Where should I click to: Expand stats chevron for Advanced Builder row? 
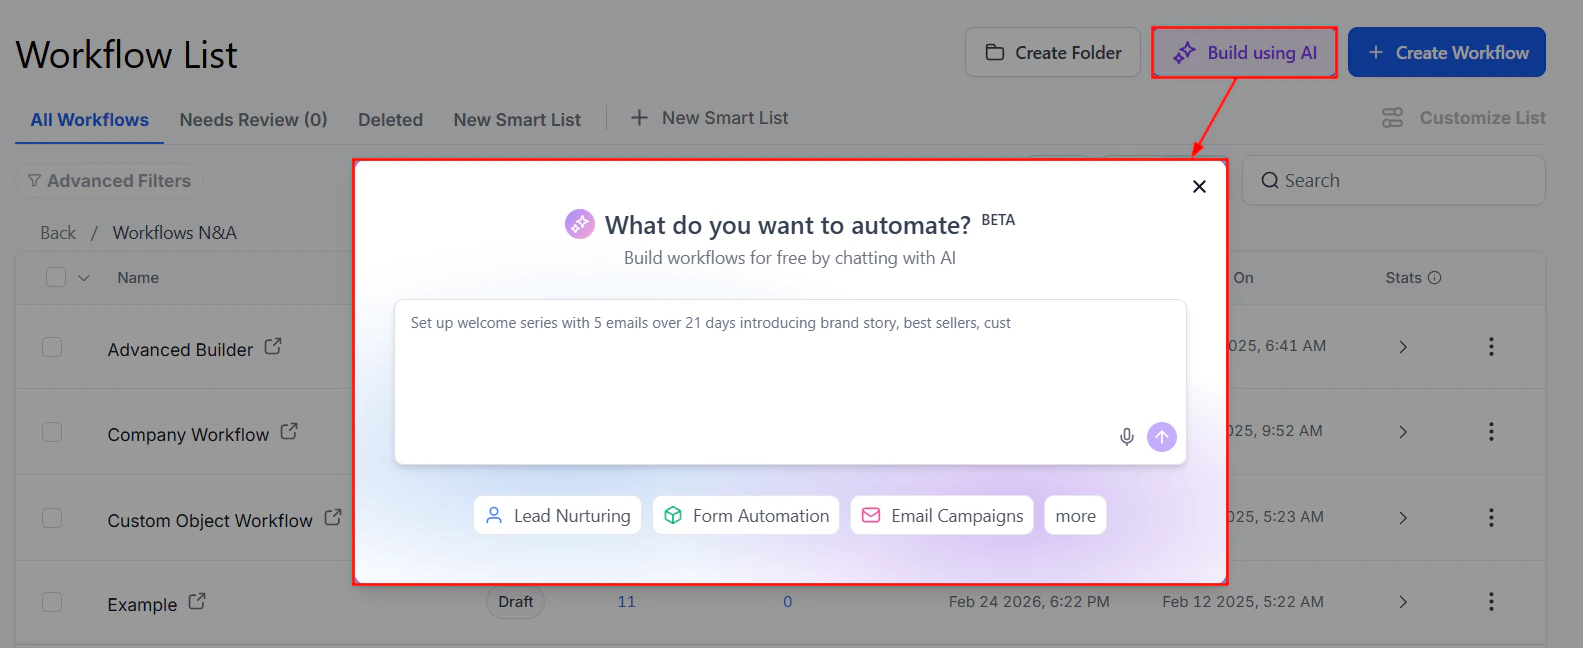[1403, 347]
